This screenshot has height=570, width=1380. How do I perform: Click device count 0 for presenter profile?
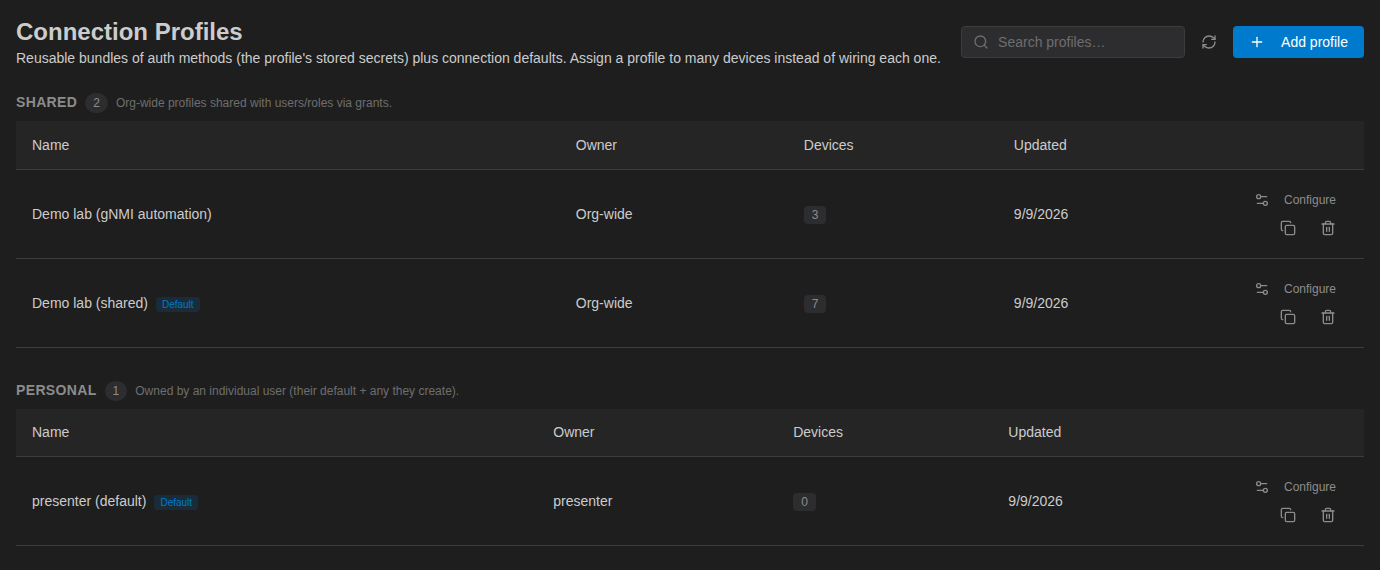tap(804, 502)
